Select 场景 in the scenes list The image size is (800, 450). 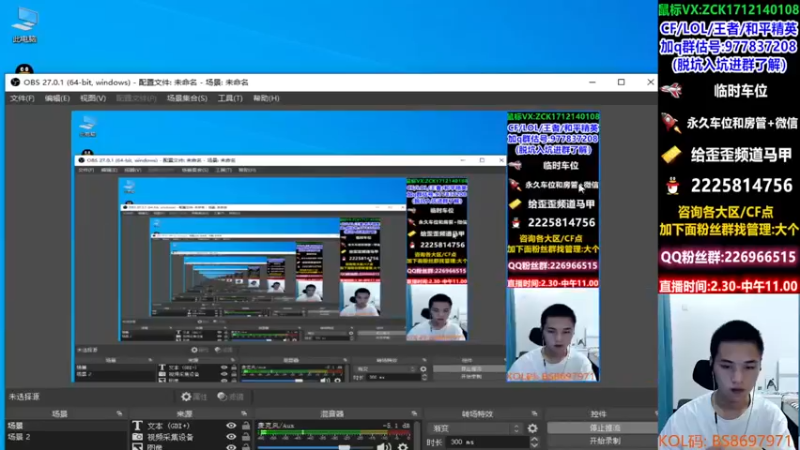coord(66,426)
